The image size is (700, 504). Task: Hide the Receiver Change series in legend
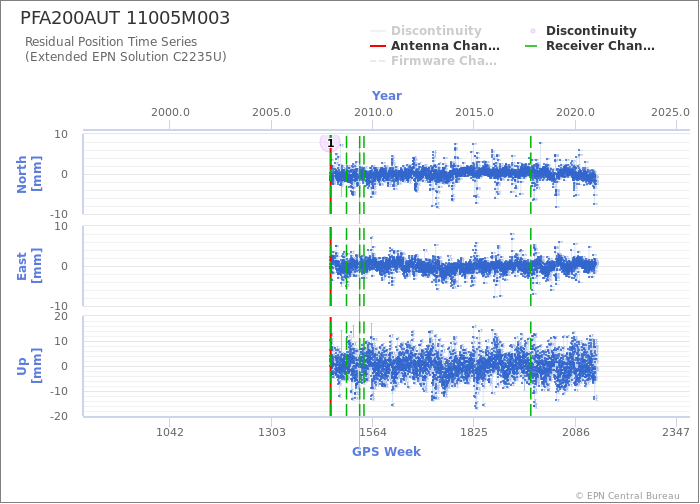tap(590, 46)
